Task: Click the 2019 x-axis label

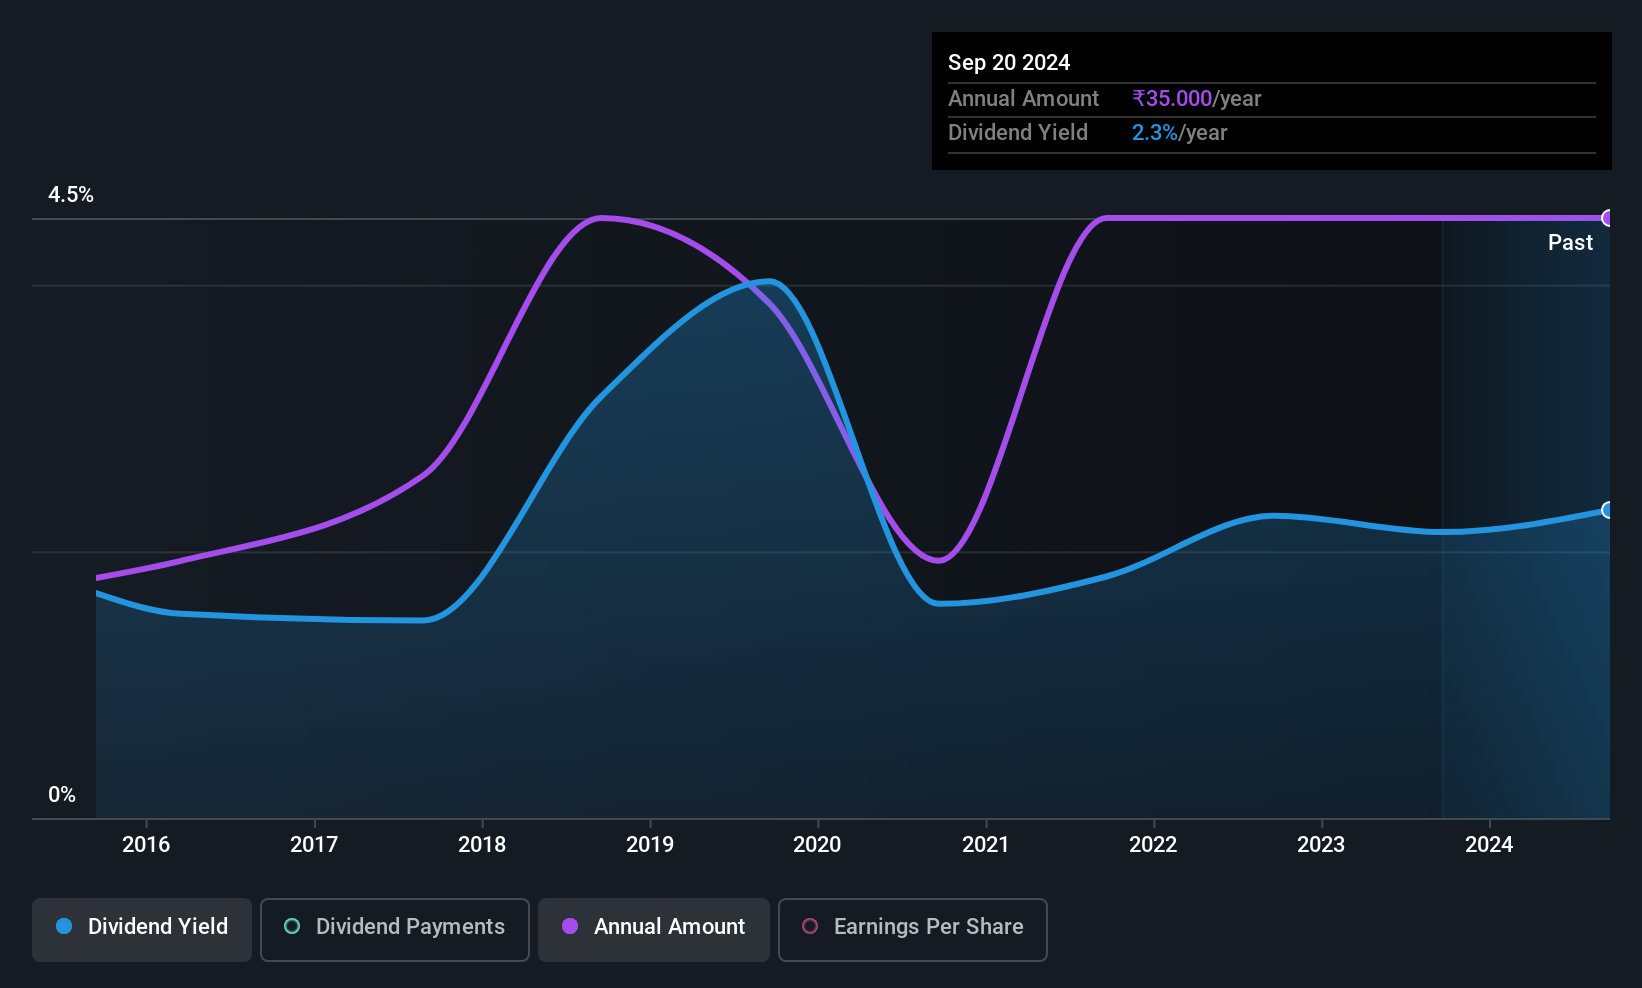Action: (650, 845)
